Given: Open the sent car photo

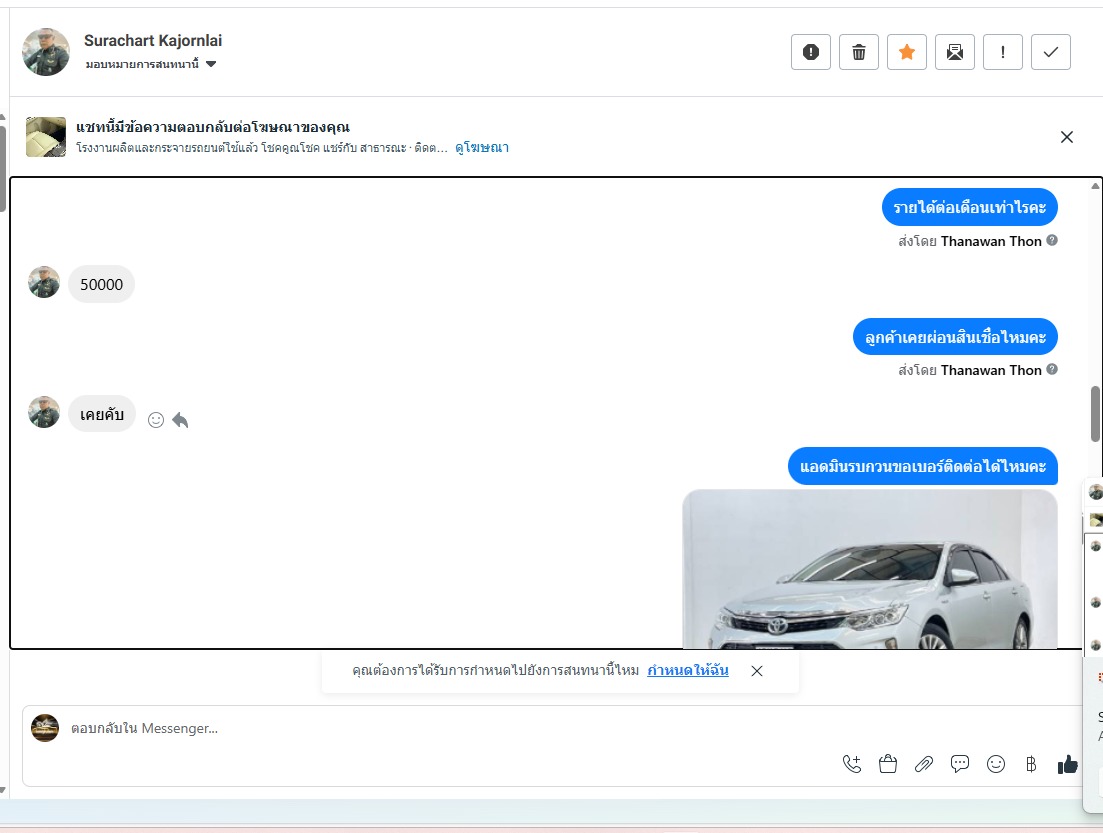Looking at the screenshot, I should click(869, 568).
